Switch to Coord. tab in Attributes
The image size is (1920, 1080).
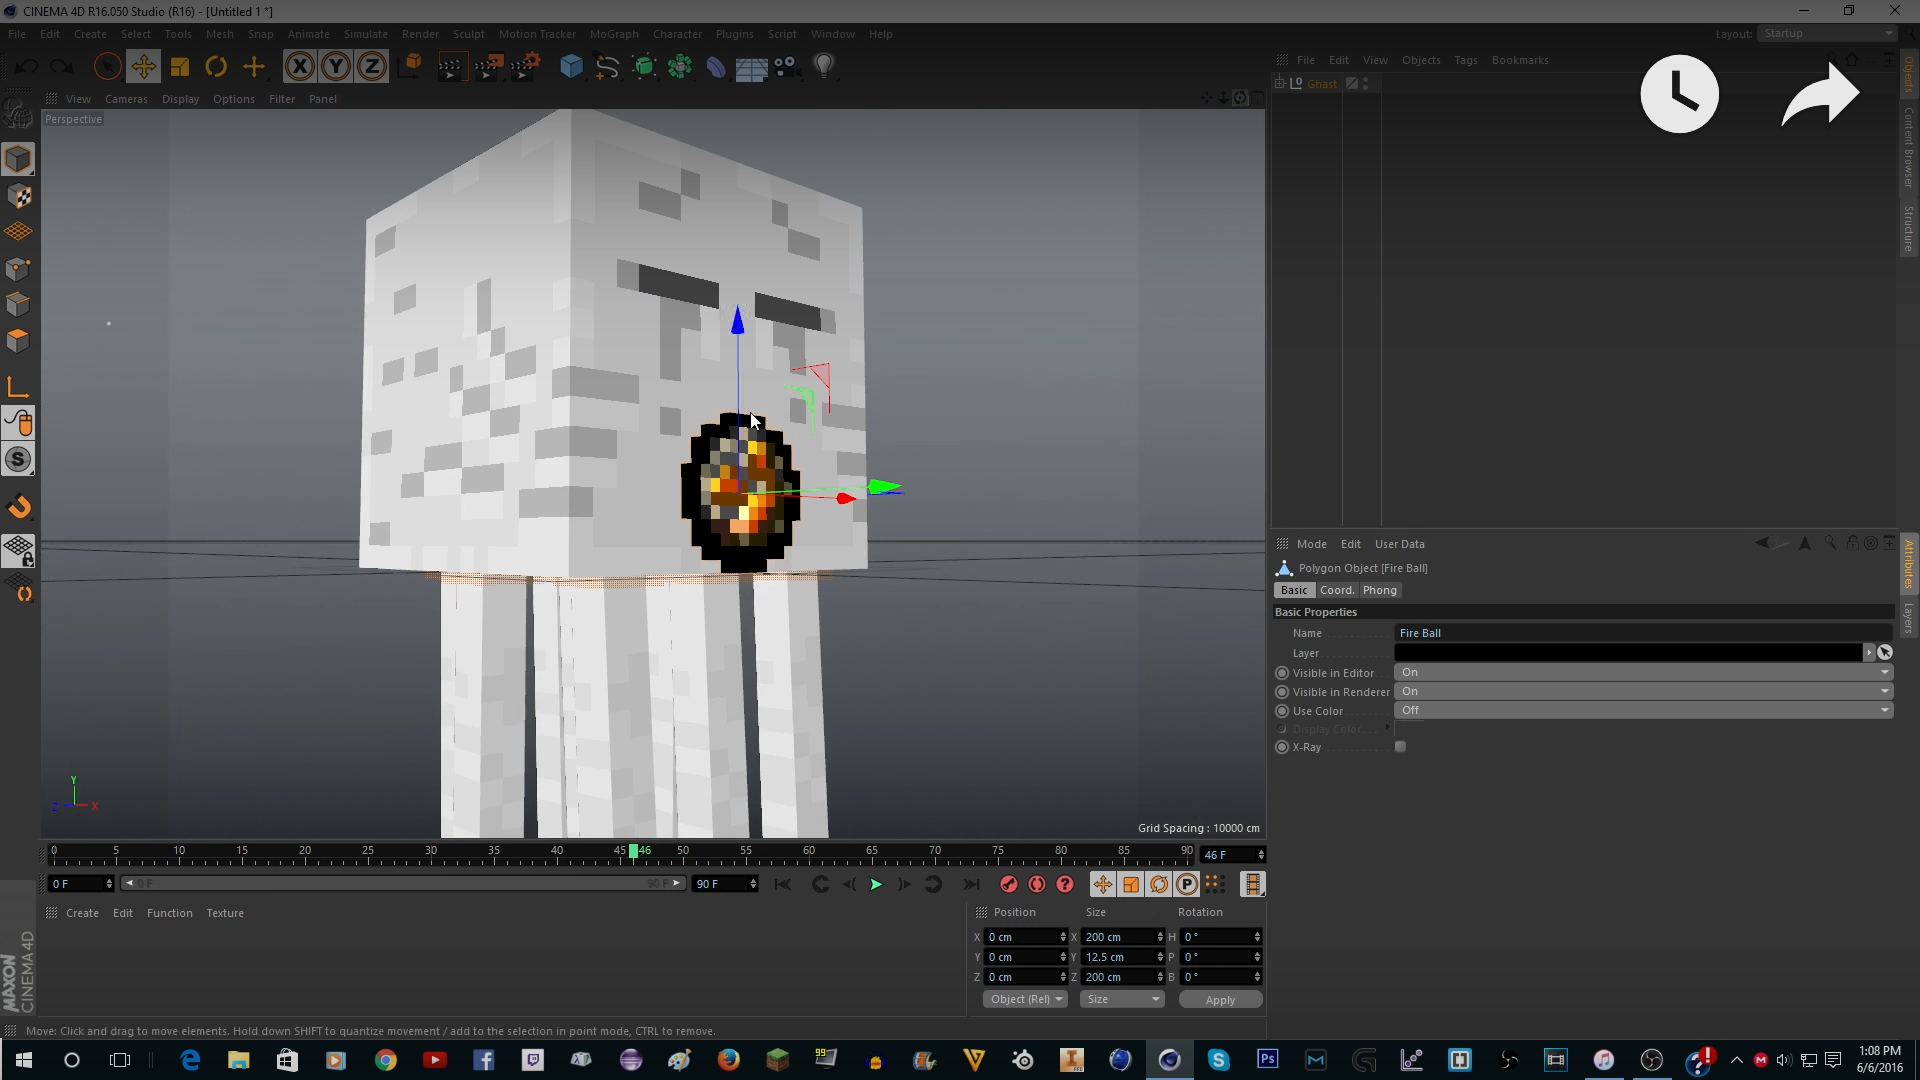[1336, 590]
